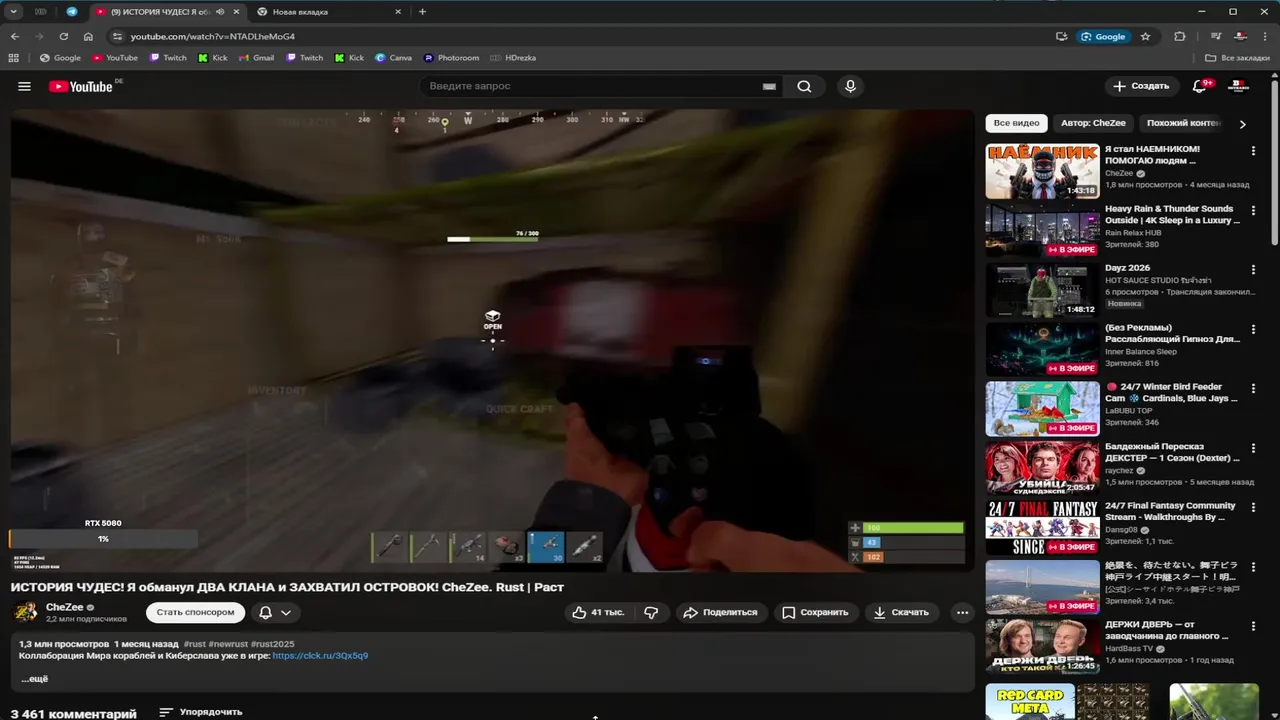
Task: Open the browser extensions puzzle icon
Action: [x=1180, y=36]
